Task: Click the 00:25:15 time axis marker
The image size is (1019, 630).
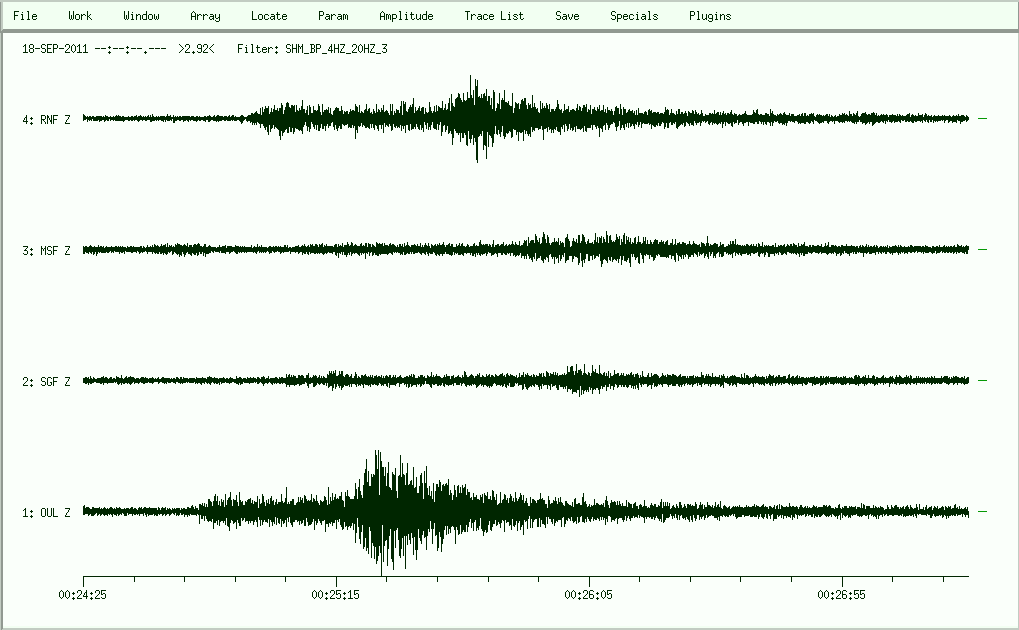Action: (x=337, y=594)
